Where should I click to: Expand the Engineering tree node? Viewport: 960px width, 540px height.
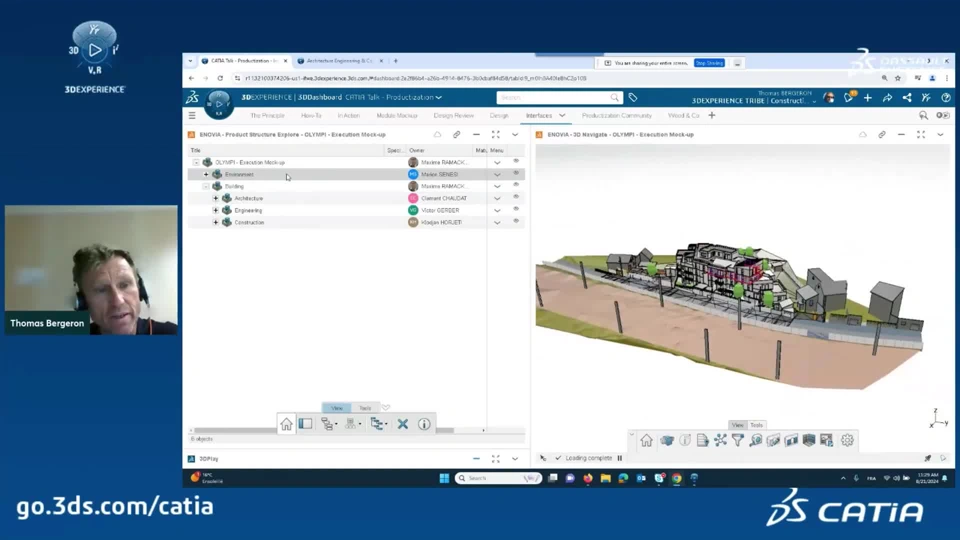(216, 210)
